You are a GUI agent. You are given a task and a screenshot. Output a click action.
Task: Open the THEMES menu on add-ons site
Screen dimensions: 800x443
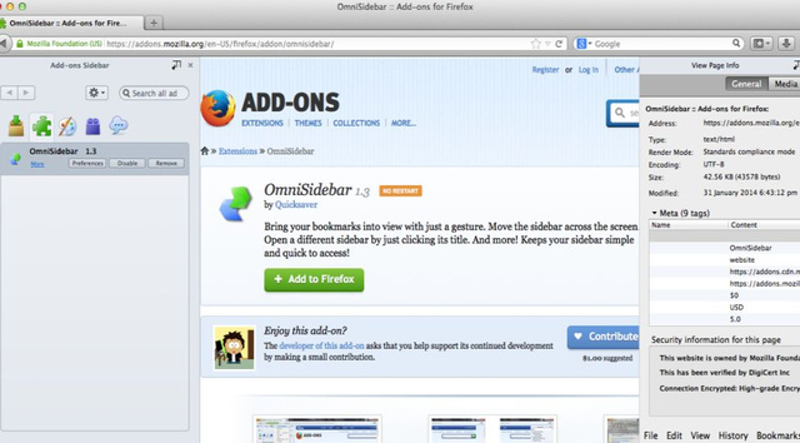308,123
